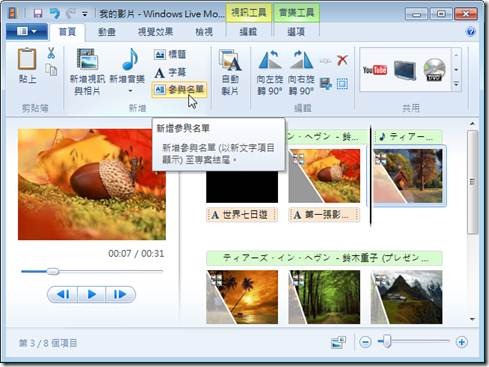
Task: Click the Paste (貼上) clipboard icon
Action: click(27, 59)
